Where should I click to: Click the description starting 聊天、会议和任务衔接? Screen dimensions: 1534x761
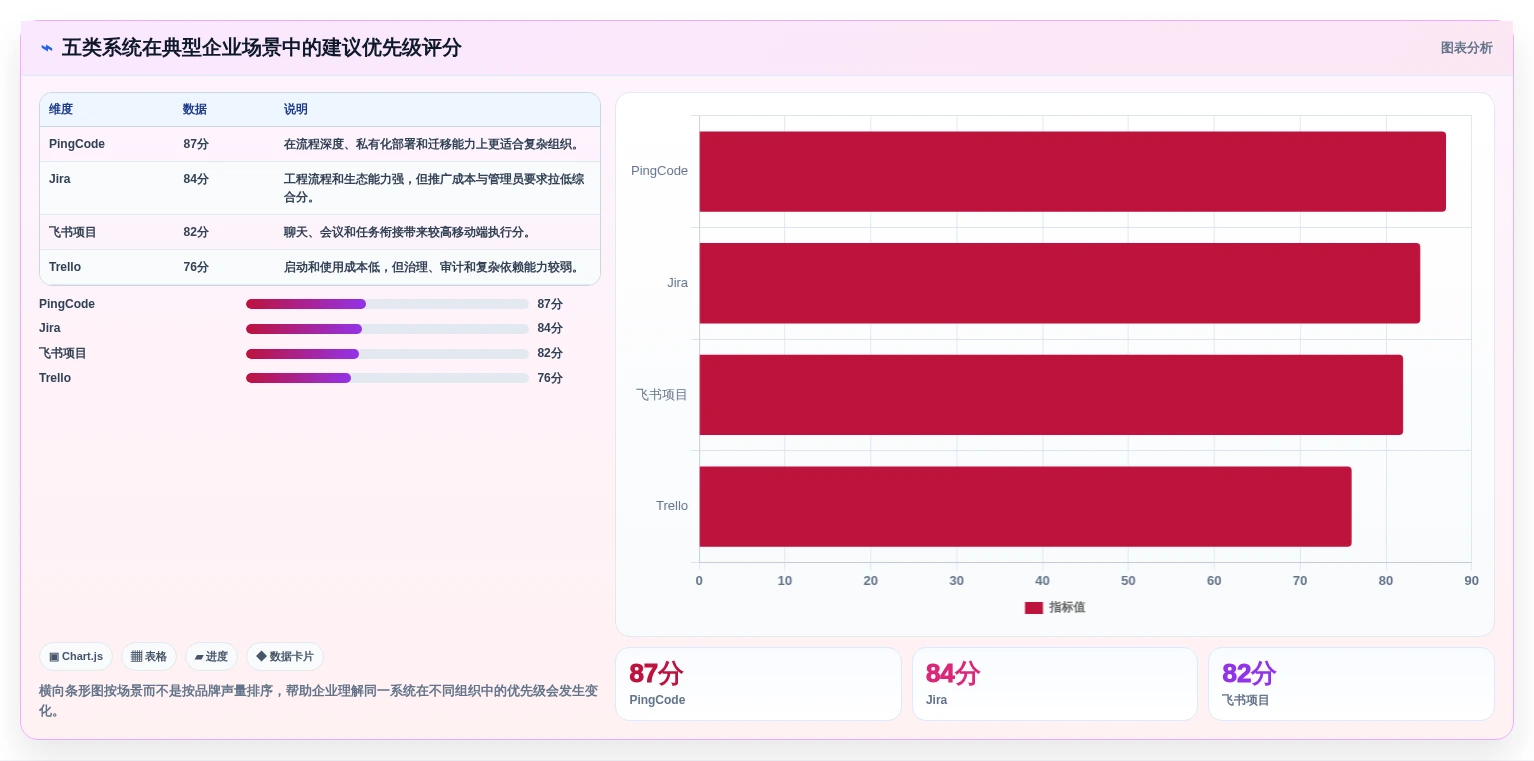[409, 232]
